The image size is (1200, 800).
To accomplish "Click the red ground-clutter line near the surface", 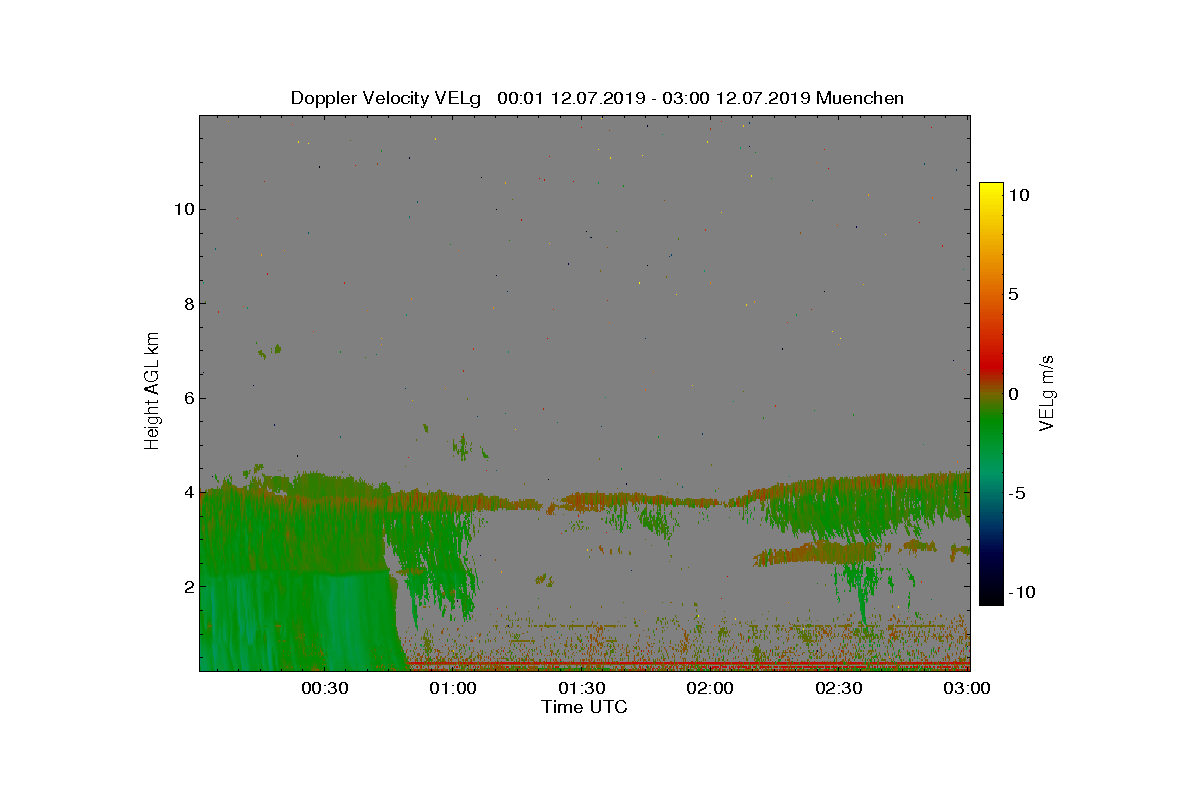I will click(x=688, y=662).
